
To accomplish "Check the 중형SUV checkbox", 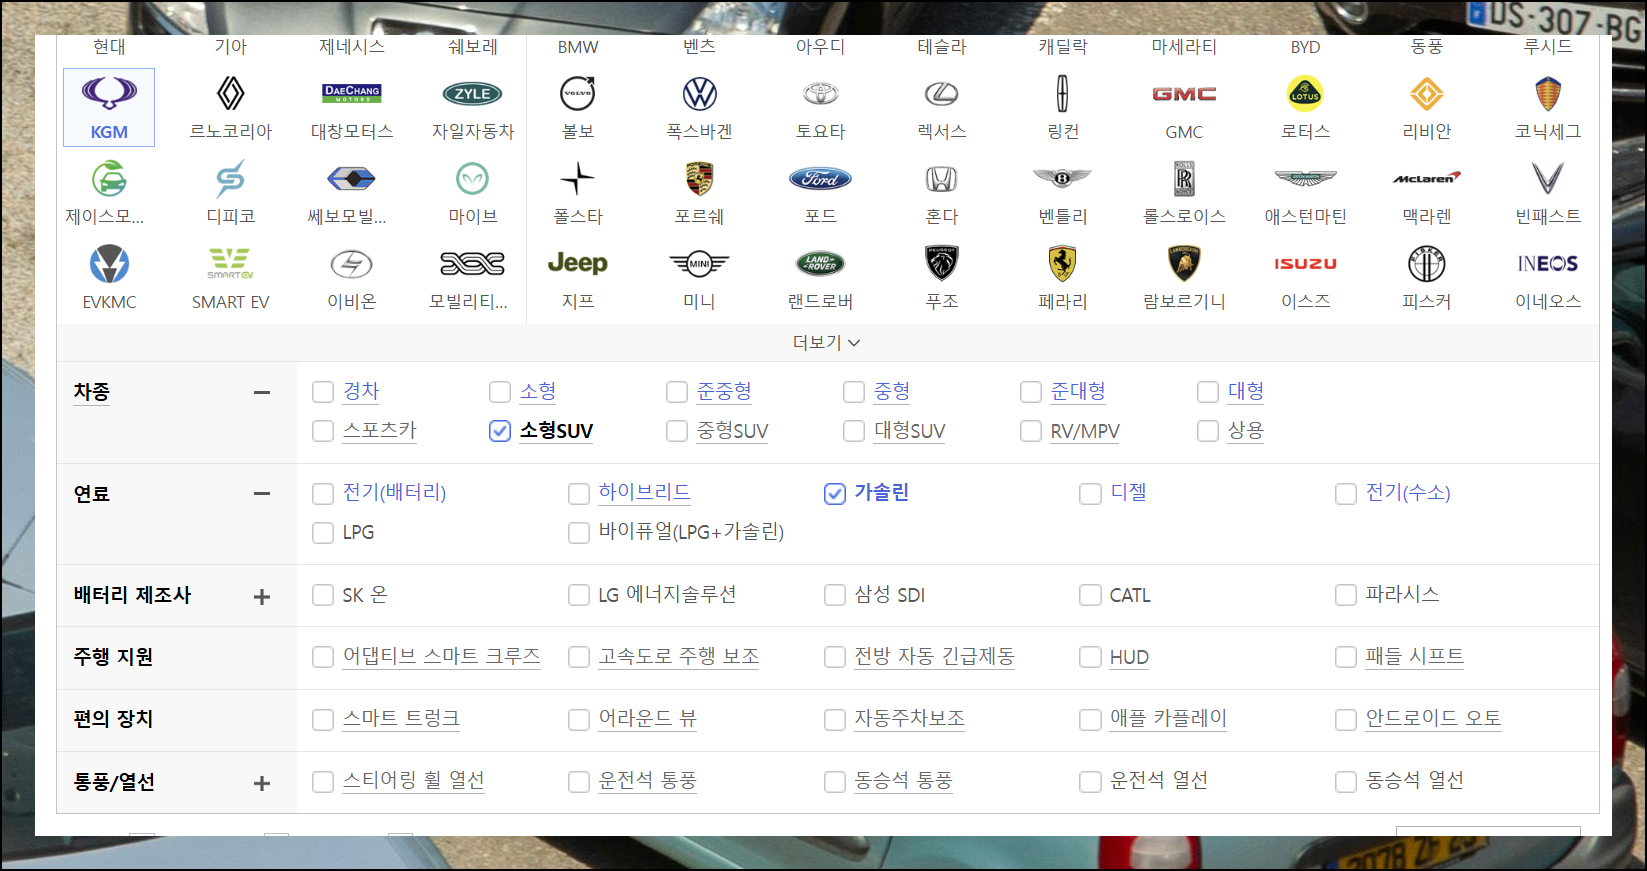I will (677, 431).
